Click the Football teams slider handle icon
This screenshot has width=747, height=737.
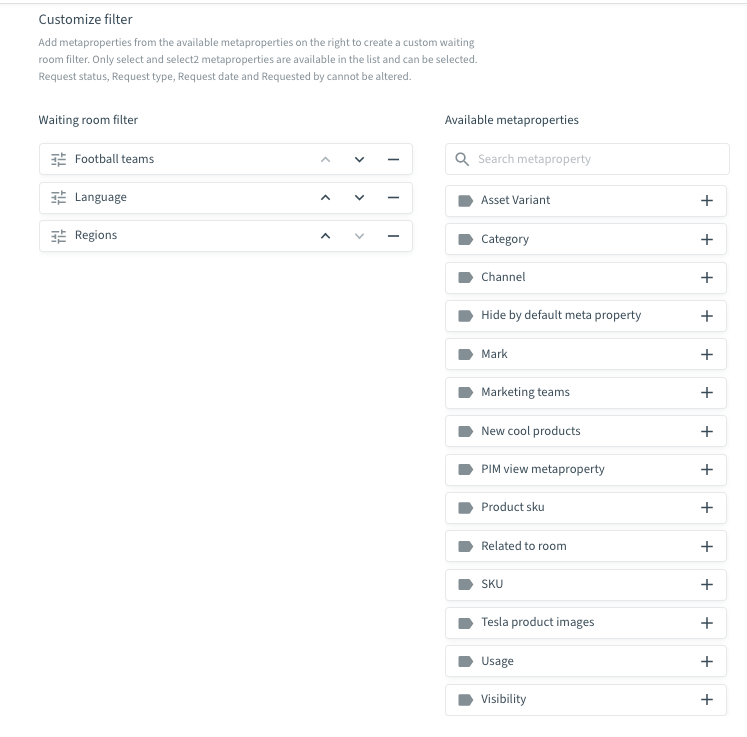click(59, 160)
